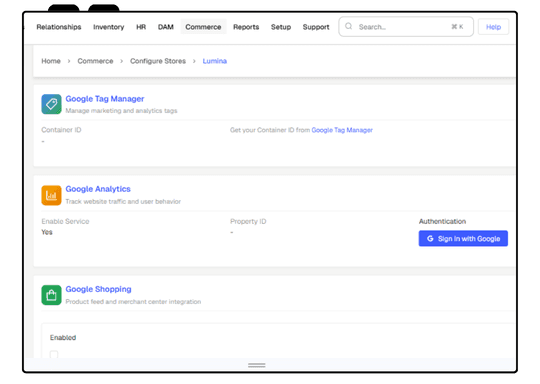Follow the Google Tag Manager help link

click(x=342, y=130)
